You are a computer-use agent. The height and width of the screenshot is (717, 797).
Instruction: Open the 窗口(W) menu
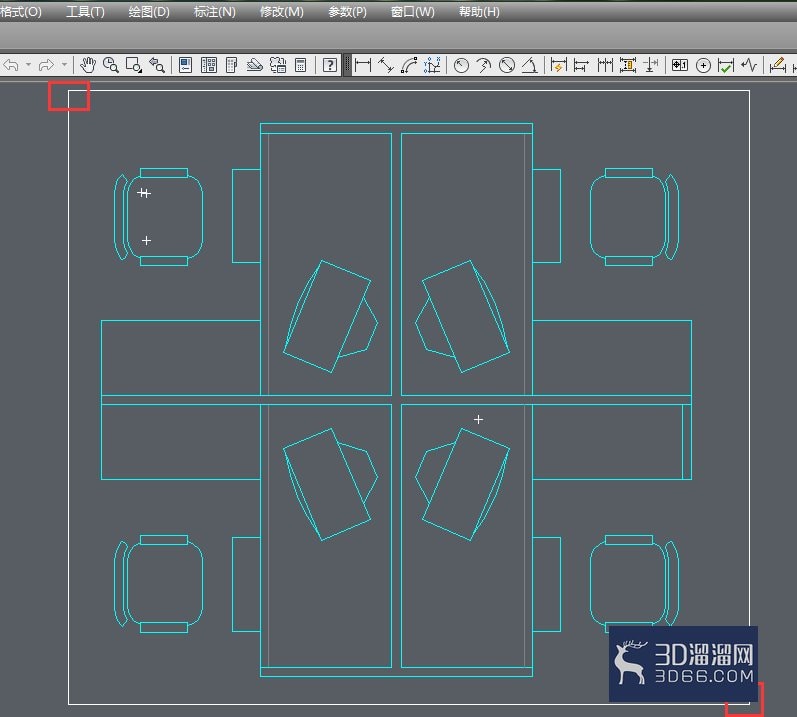[x=413, y=11]
